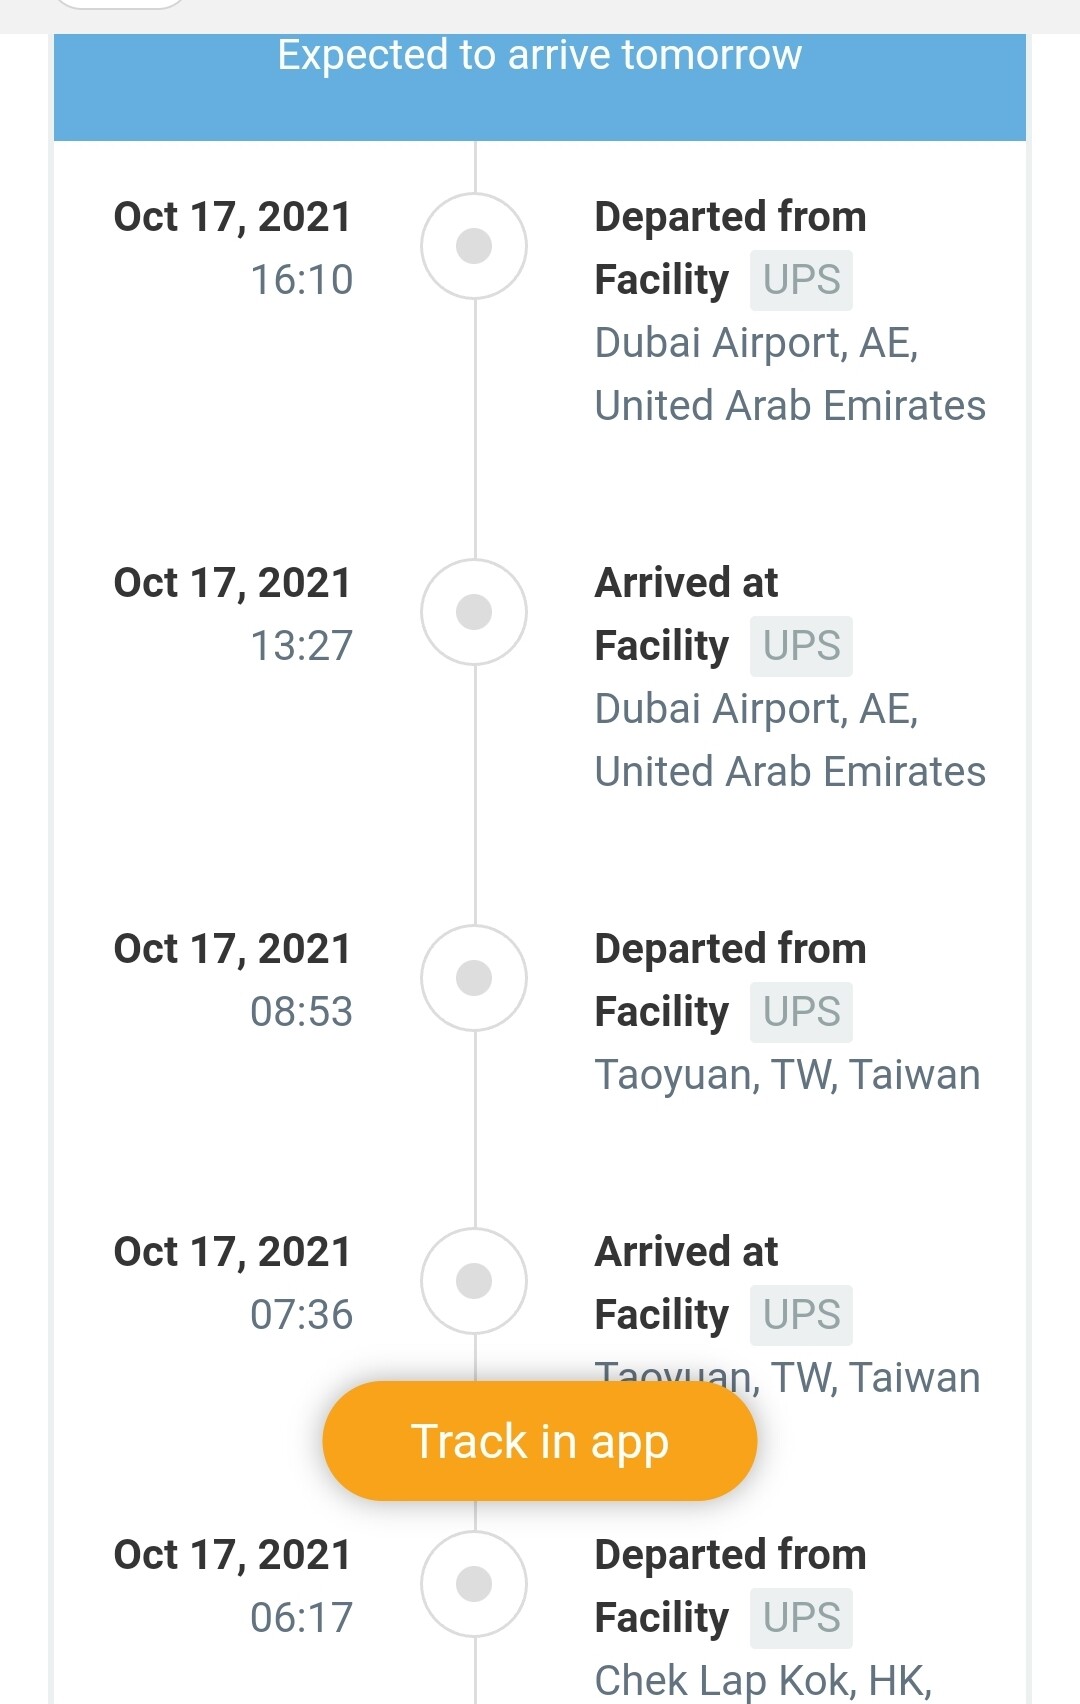
Task: Open Dubai Airport location of 16:10 departure
Action: (x=790, y=374)
